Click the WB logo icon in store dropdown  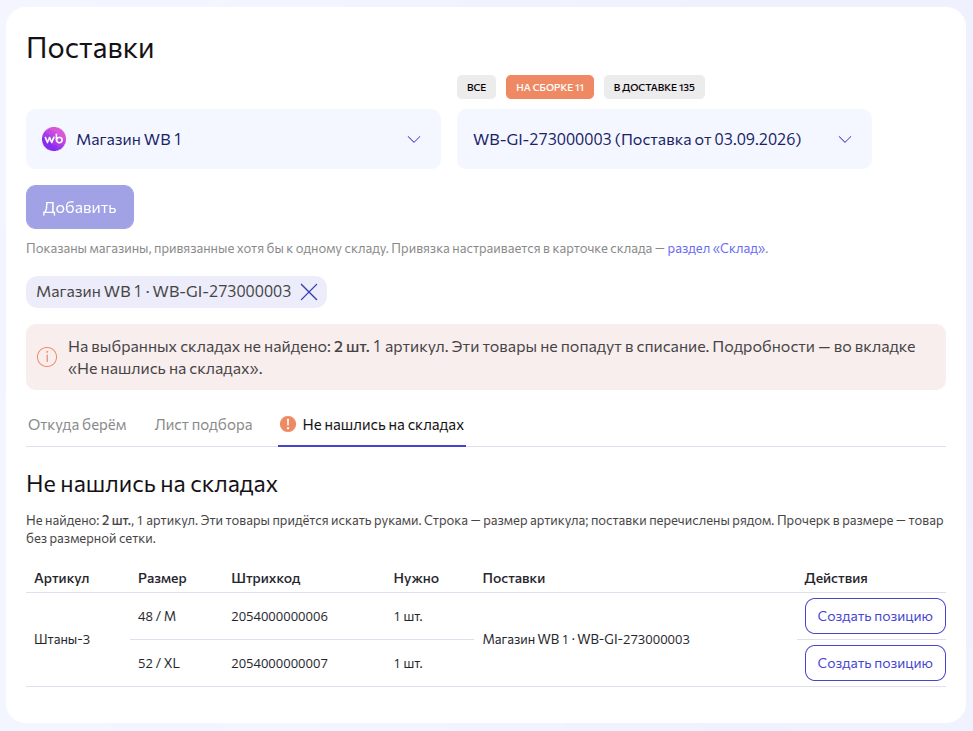[x=54, y=139]
